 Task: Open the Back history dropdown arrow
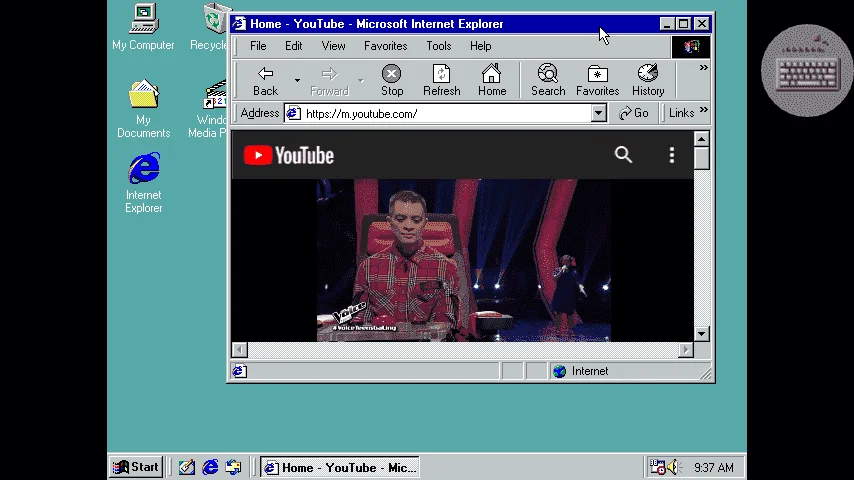[297, 81]
